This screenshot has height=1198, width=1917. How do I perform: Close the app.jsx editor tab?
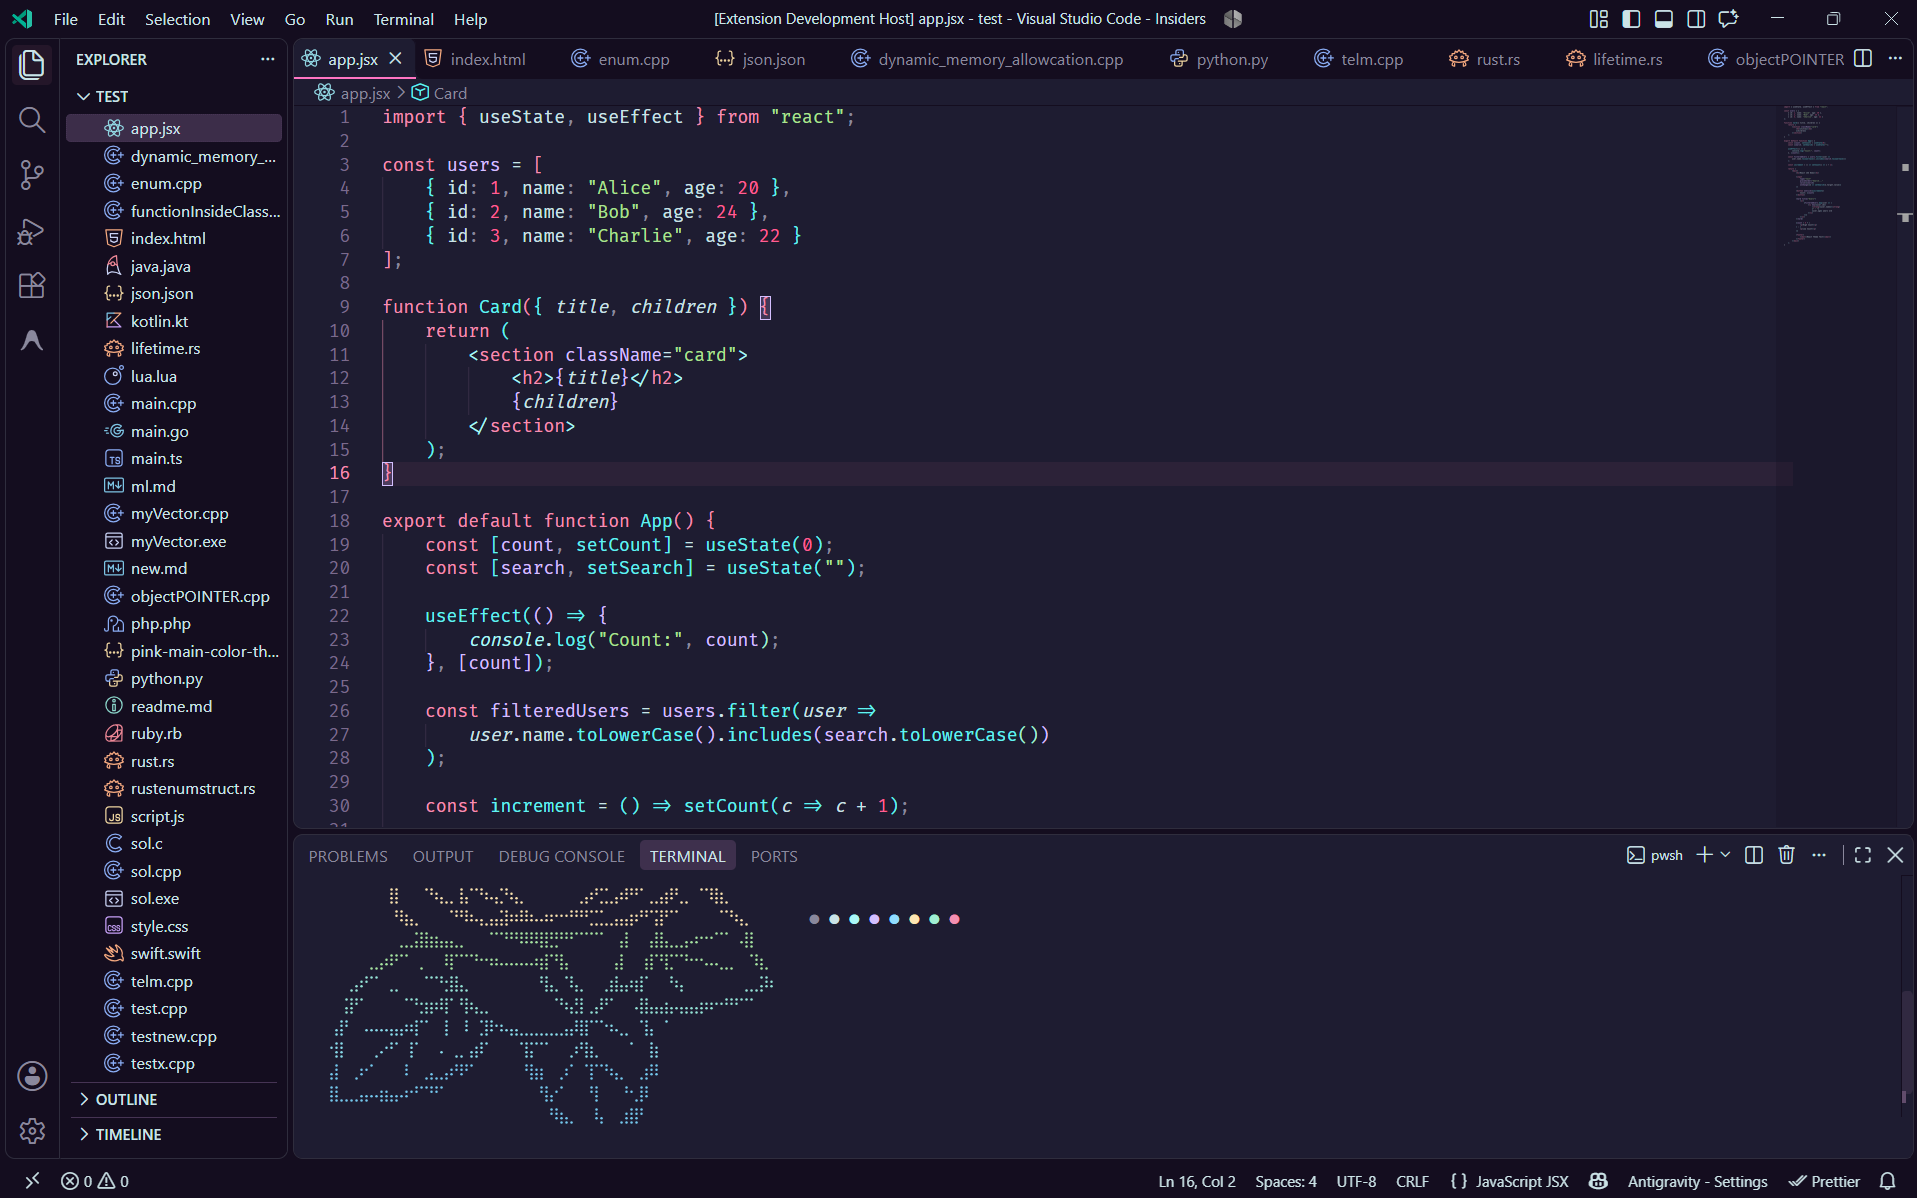[x=396, y=59]
